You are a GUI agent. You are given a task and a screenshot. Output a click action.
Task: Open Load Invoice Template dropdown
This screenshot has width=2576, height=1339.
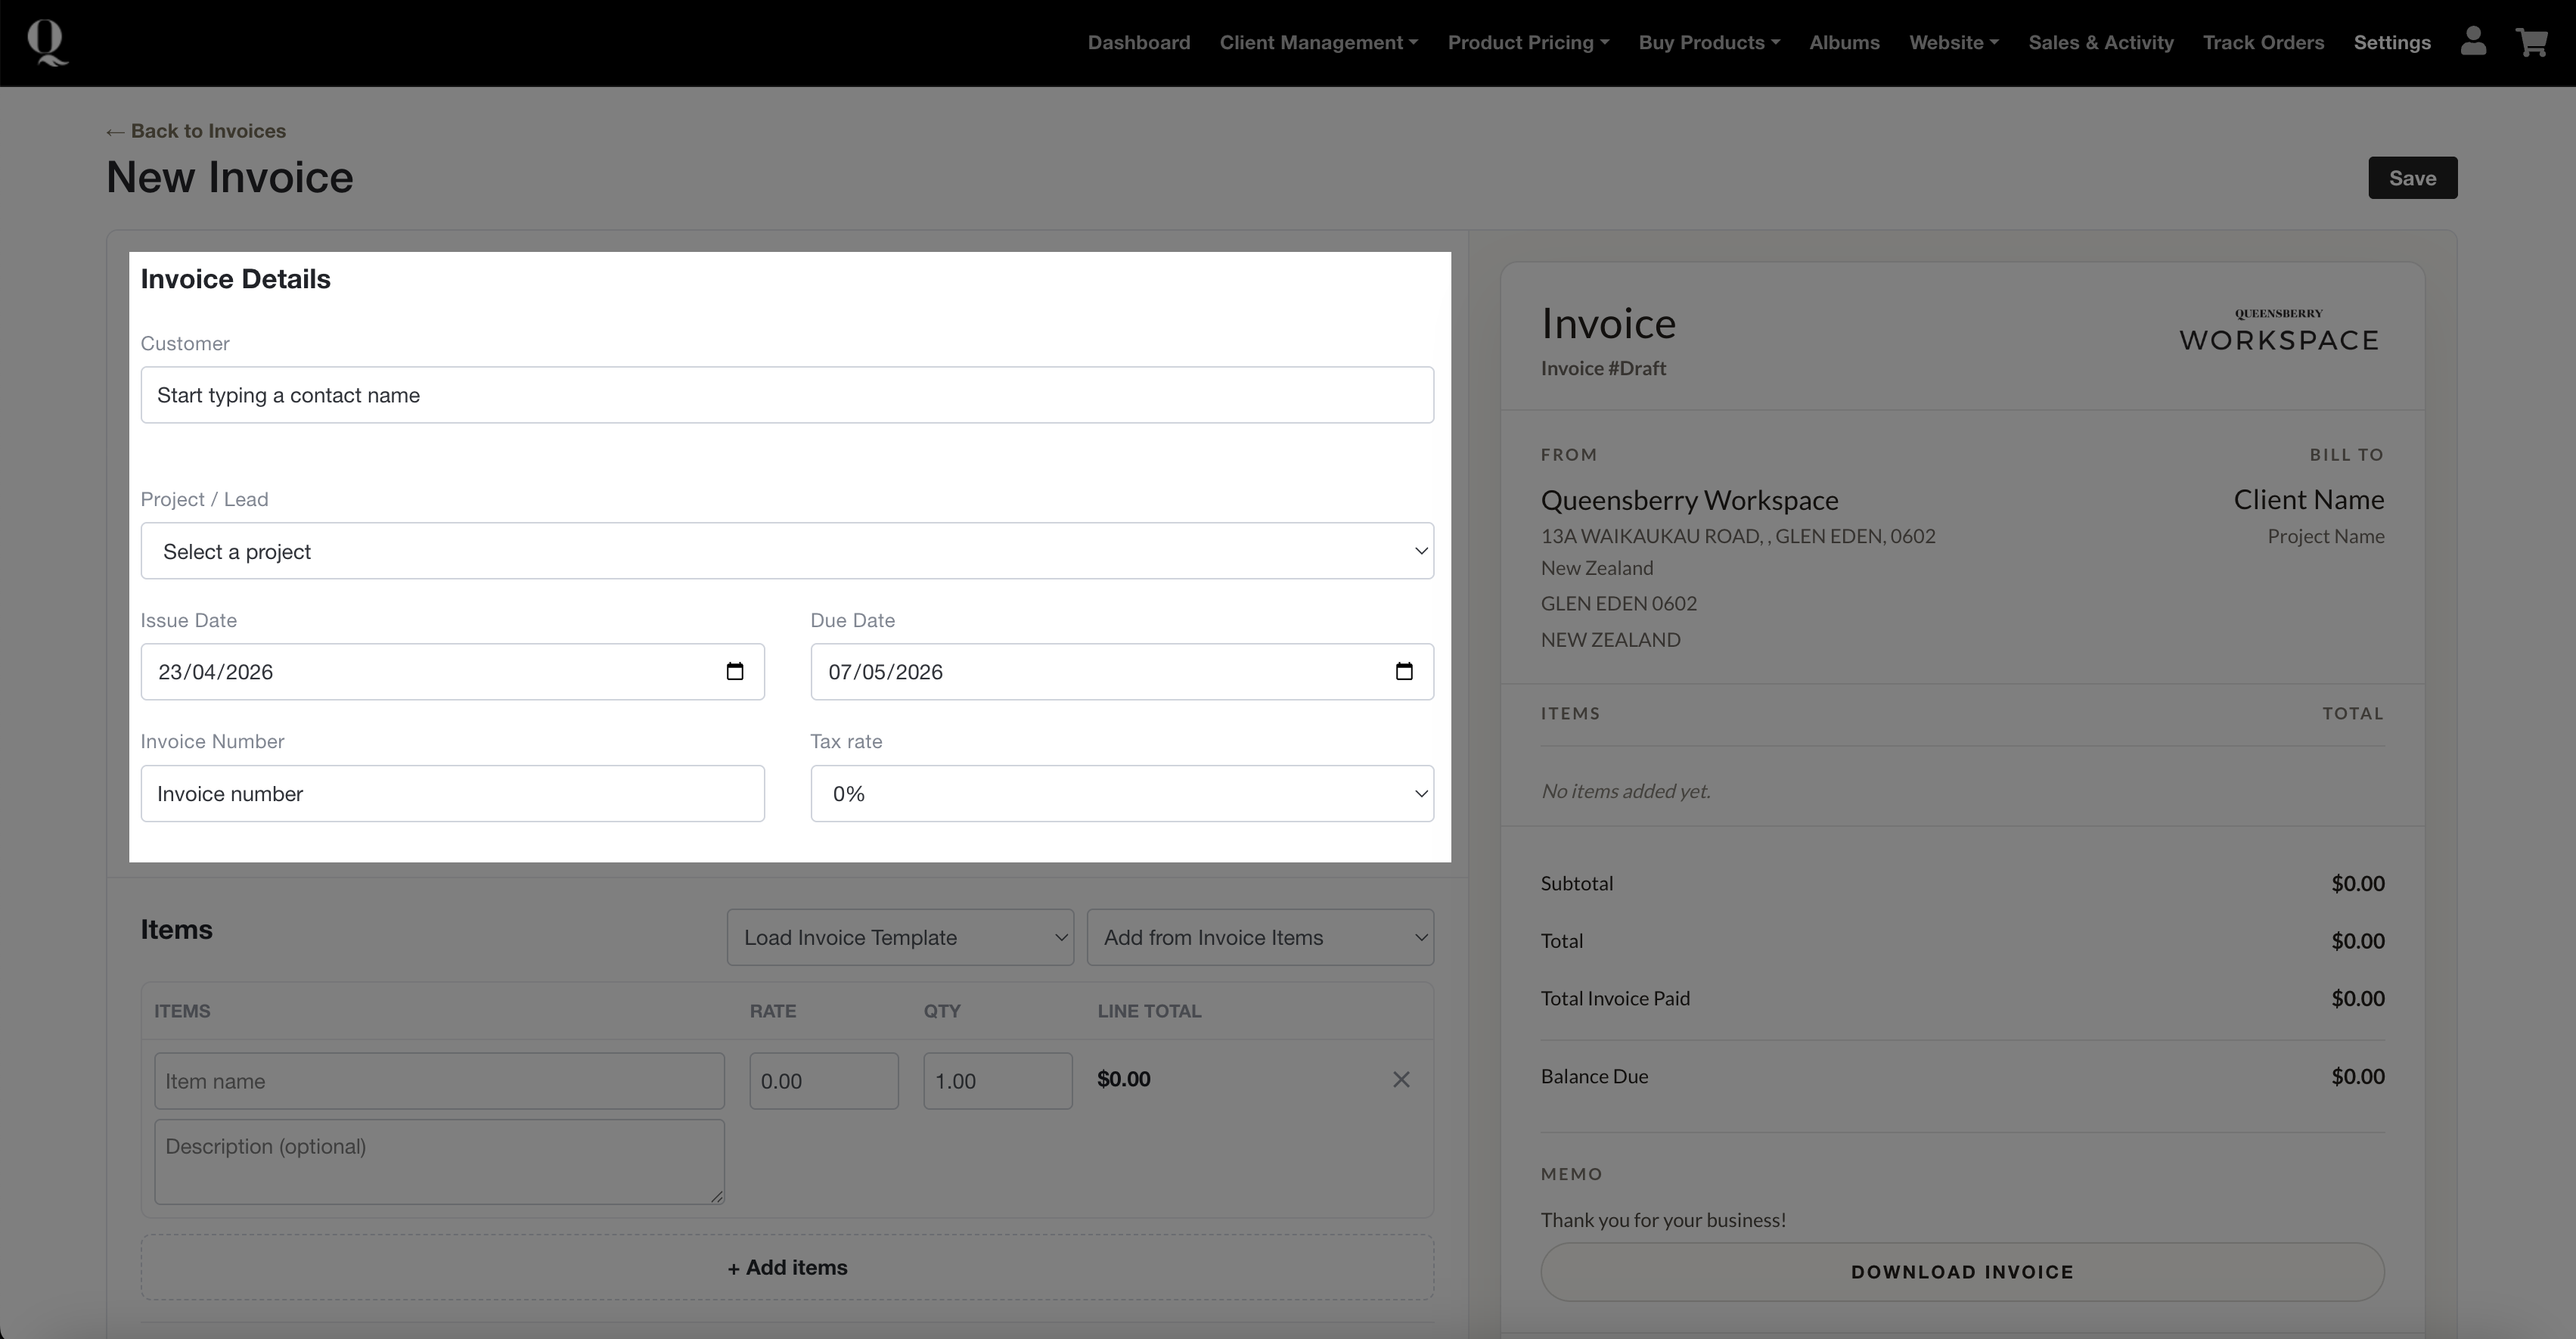(899, 937)
